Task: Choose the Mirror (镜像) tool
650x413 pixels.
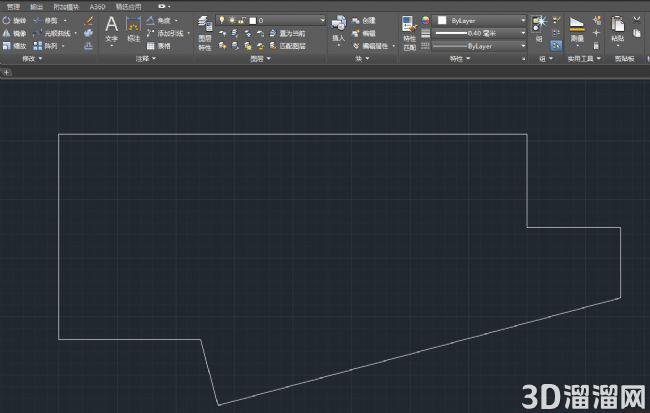Action: [14, 34]
